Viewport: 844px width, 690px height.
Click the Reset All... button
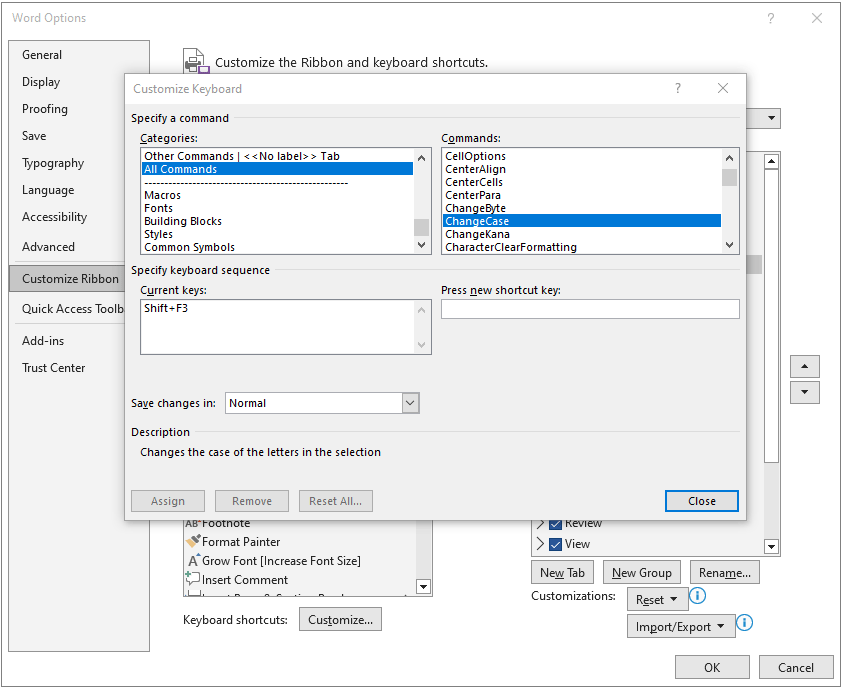tap(336, 501)
